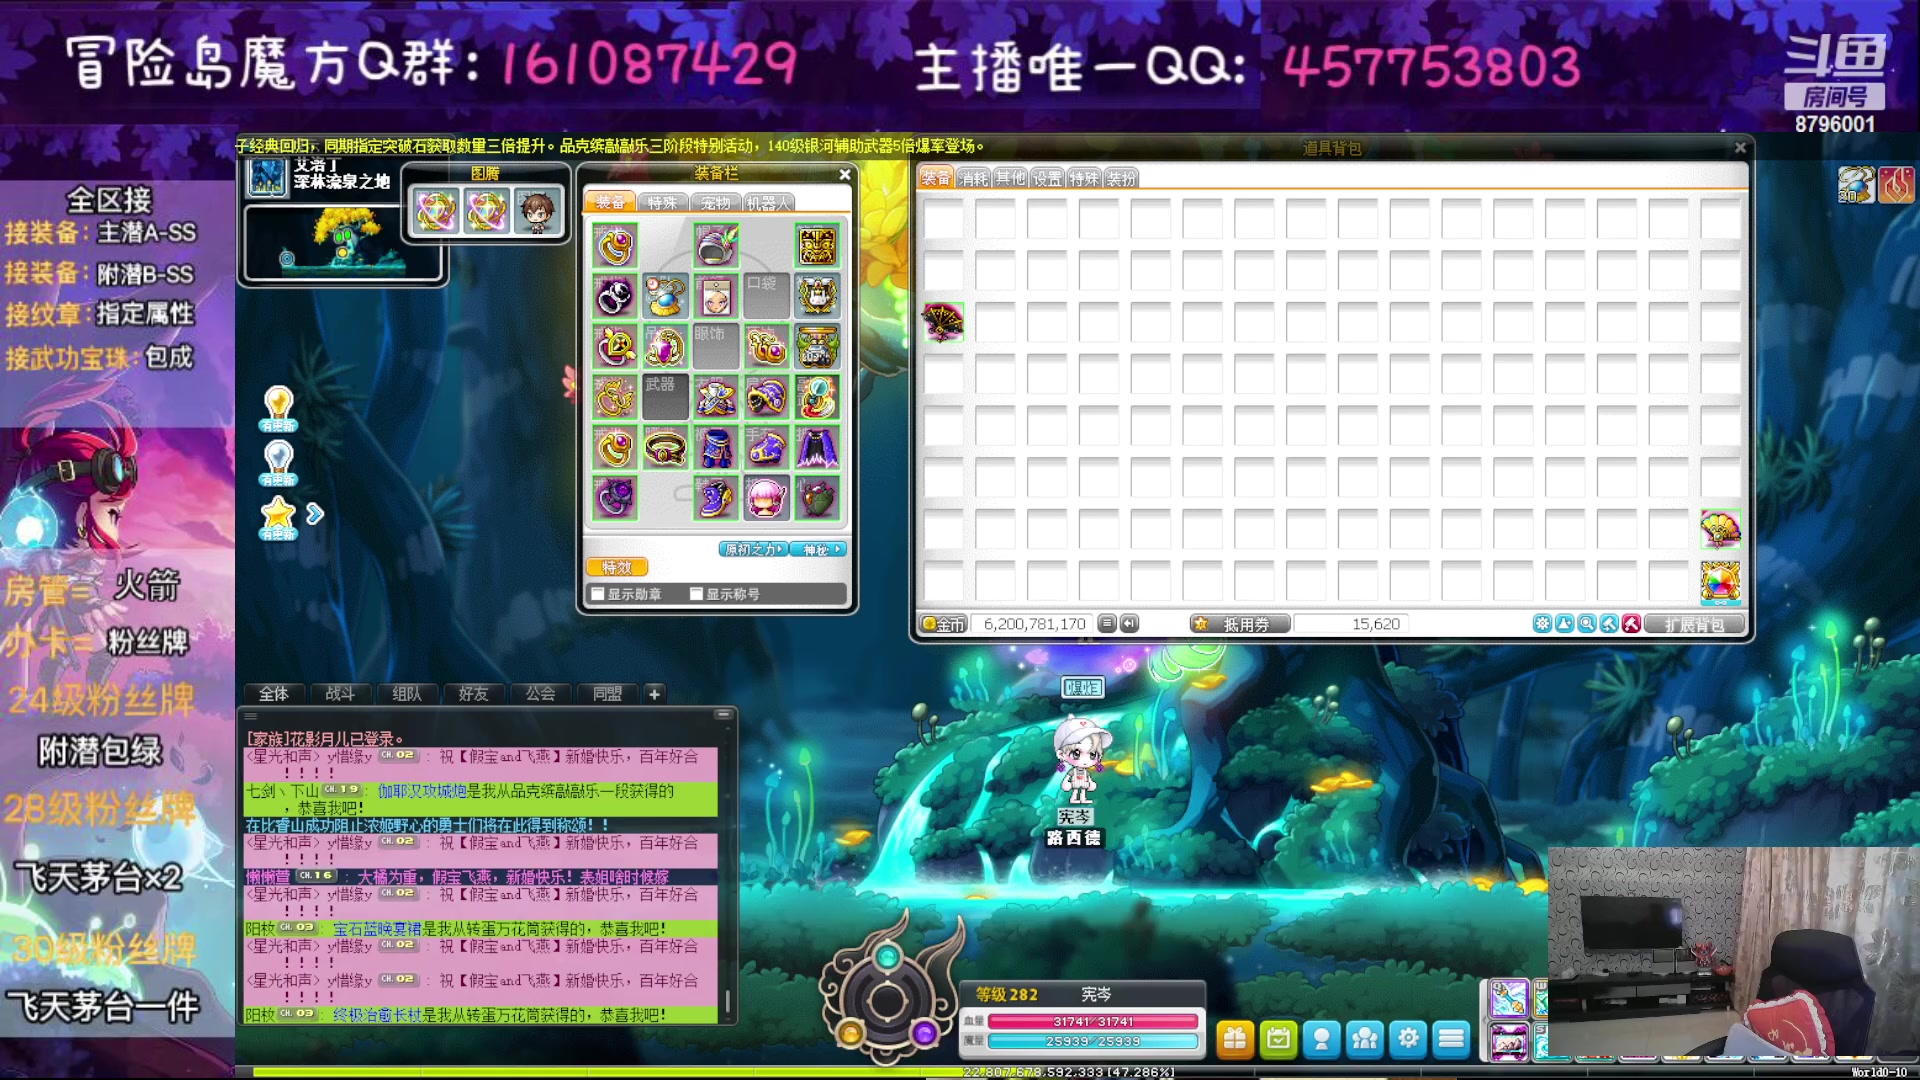Click the inventory sort gear icon
Screen dimensions: 1920x1080
point(1542,624)
